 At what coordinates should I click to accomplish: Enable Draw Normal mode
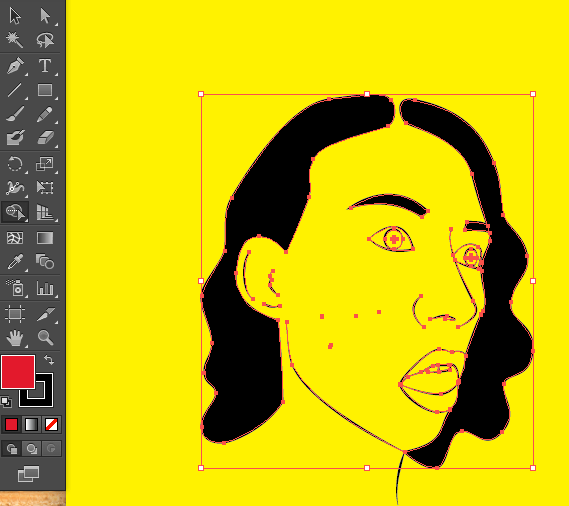point(12,449)
